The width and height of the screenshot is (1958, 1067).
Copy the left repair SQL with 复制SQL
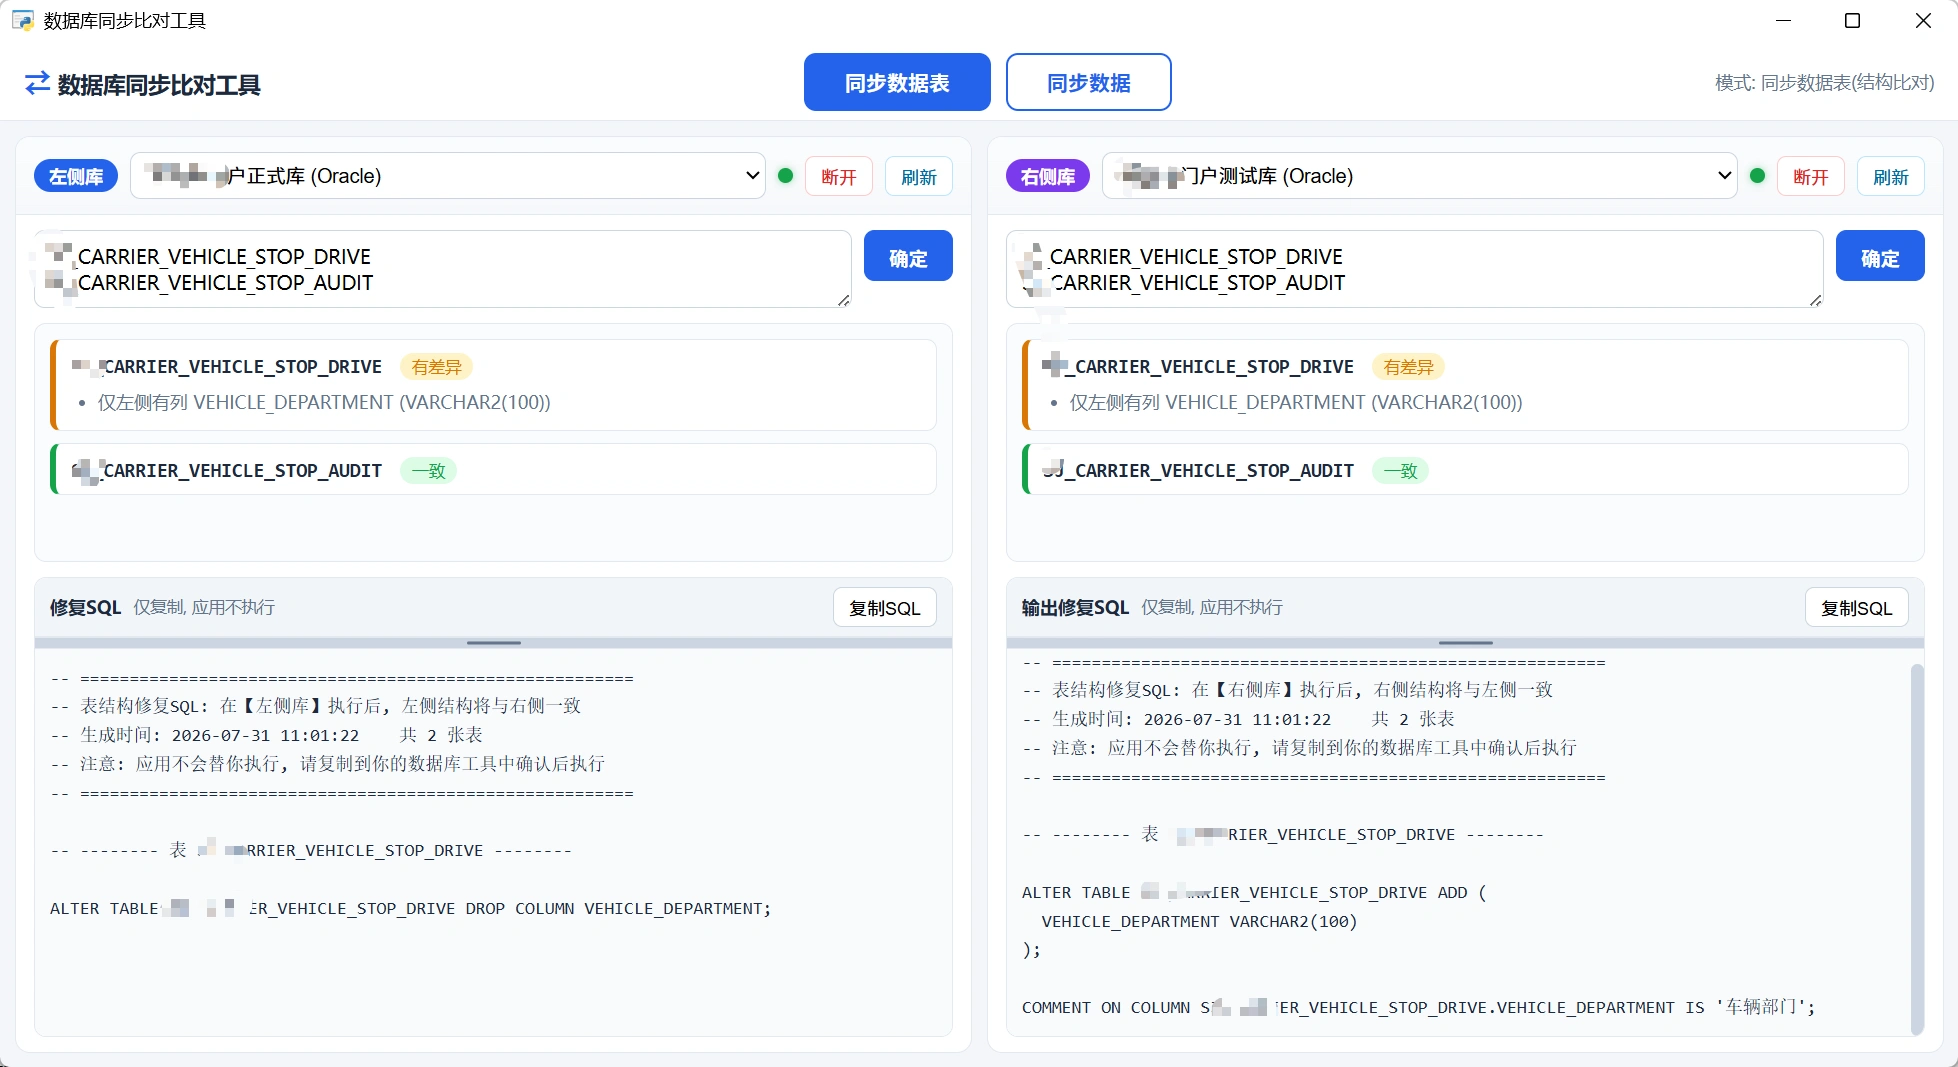[885, 608]
